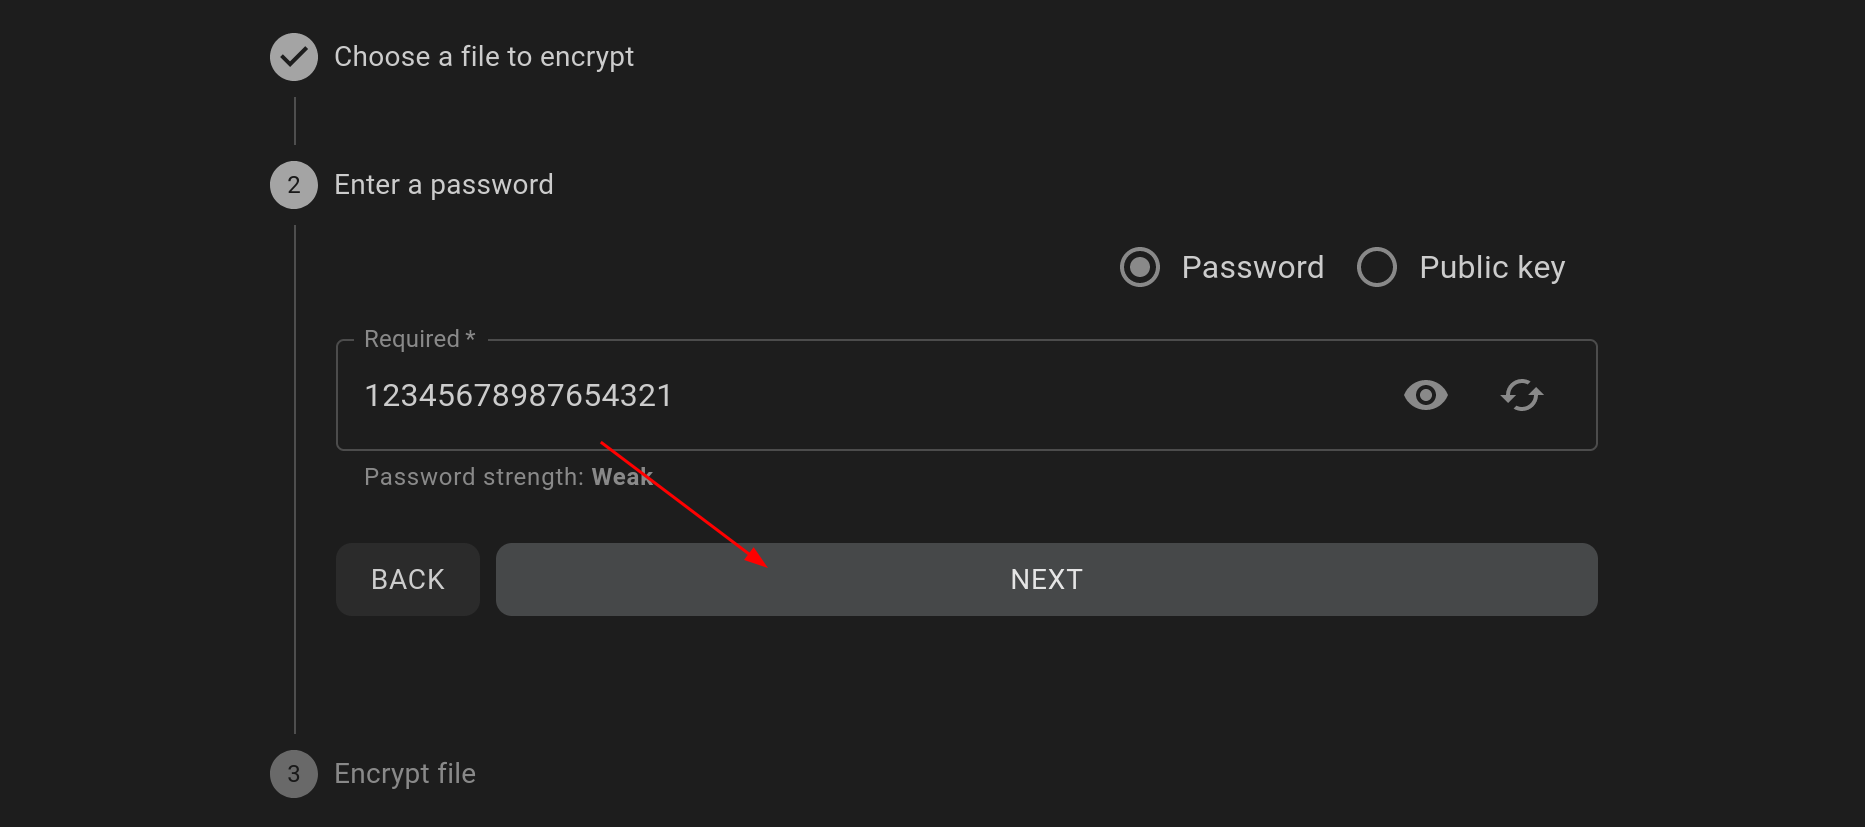Viewport: 1865px width, 827px height.
Task: Click the red arrow annotation
Action: pyautogui.click(x=684, y=505)
